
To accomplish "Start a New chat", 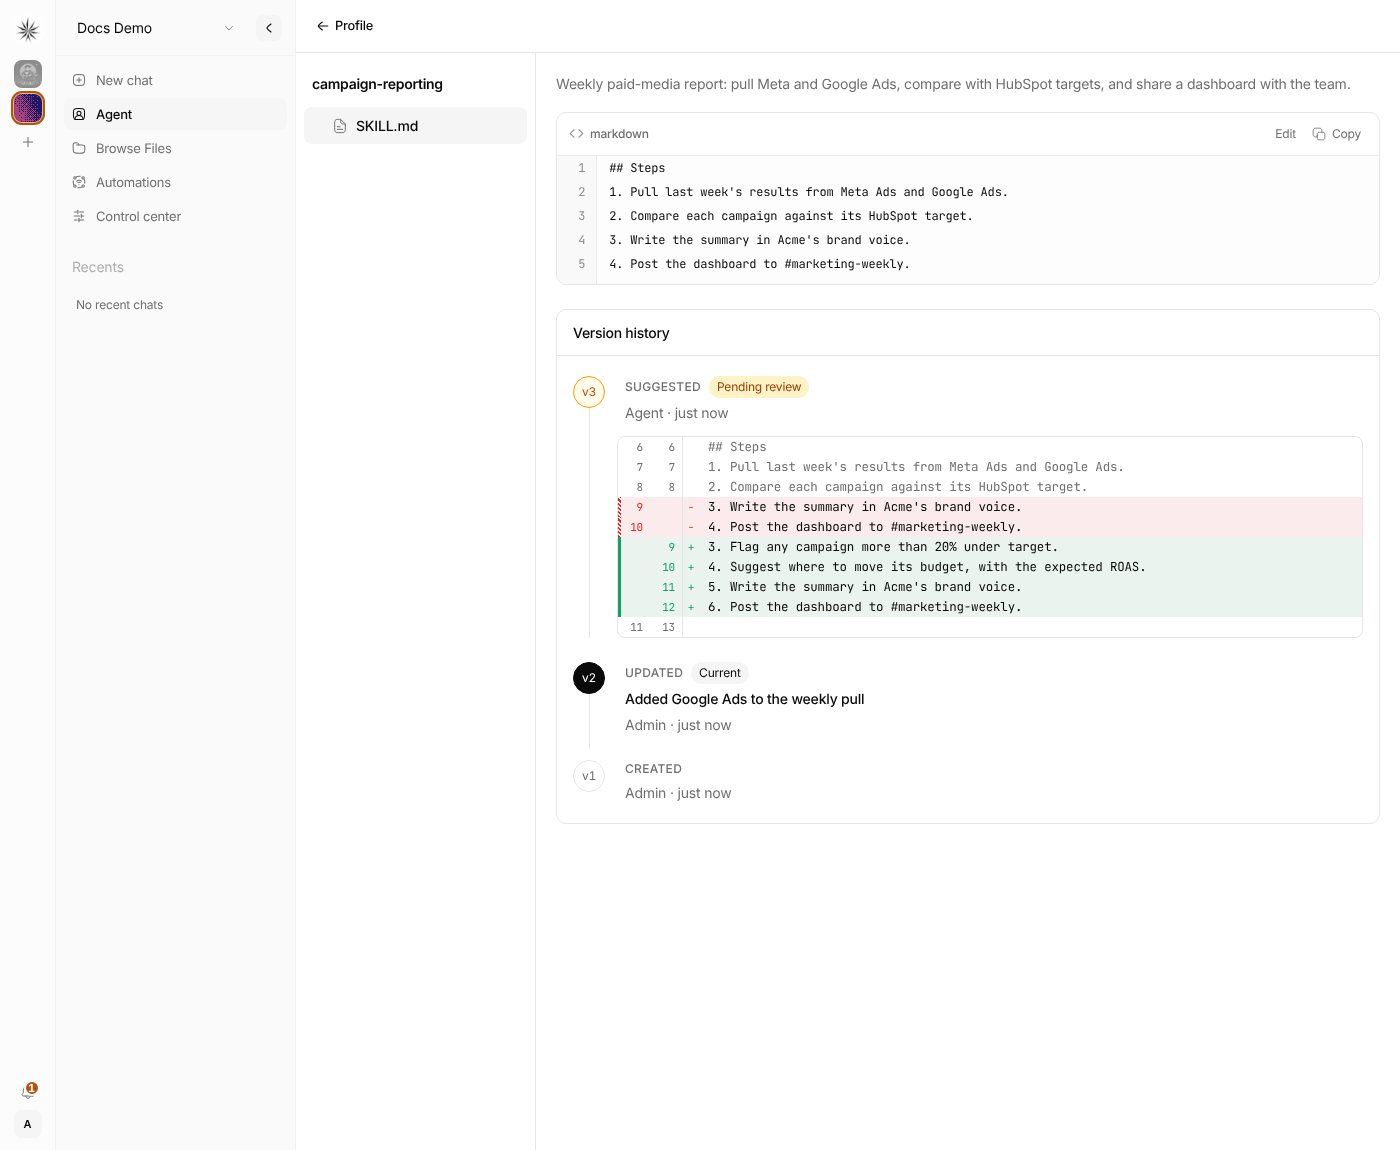I will coord(175,80).
